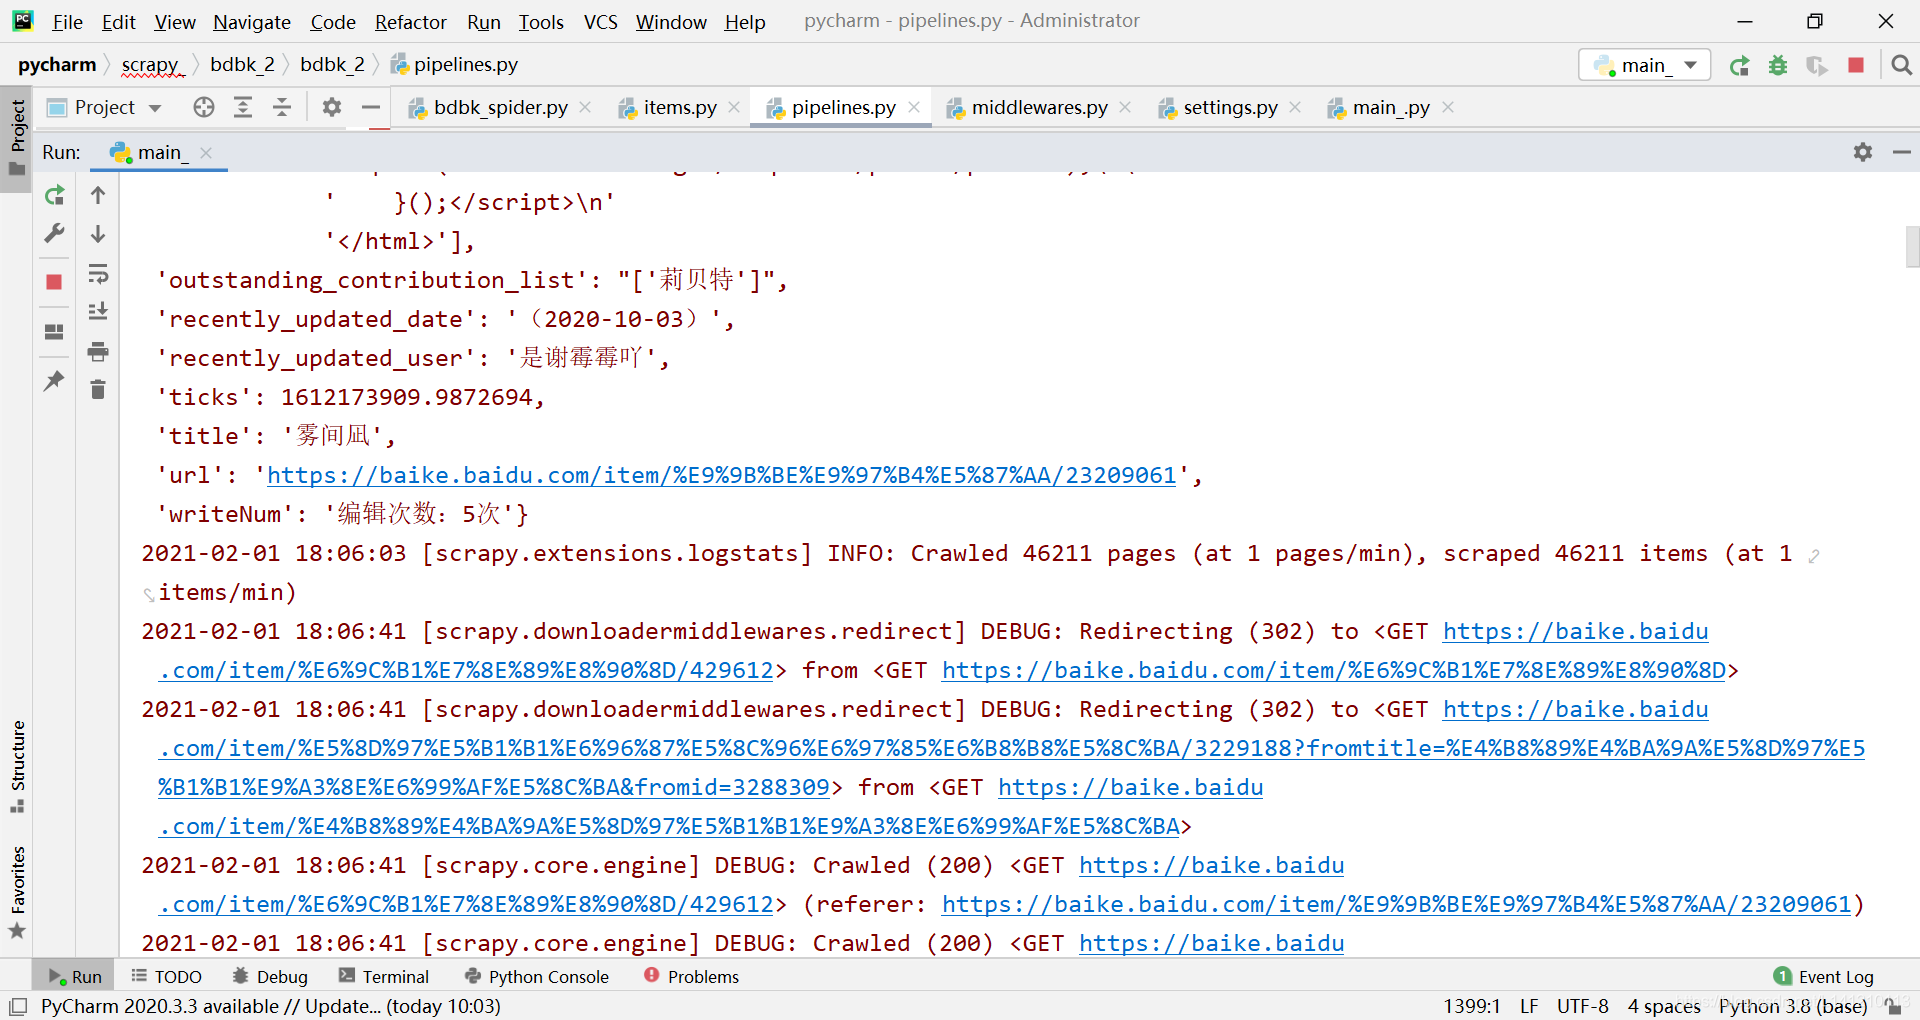This screenshot has height=1020, width=1920.
Task: Switch to the items.py tab
Action: click(680, 107)
